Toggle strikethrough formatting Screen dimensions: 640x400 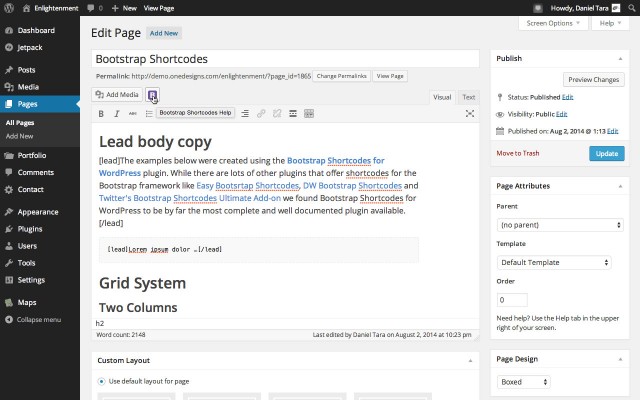133,114
